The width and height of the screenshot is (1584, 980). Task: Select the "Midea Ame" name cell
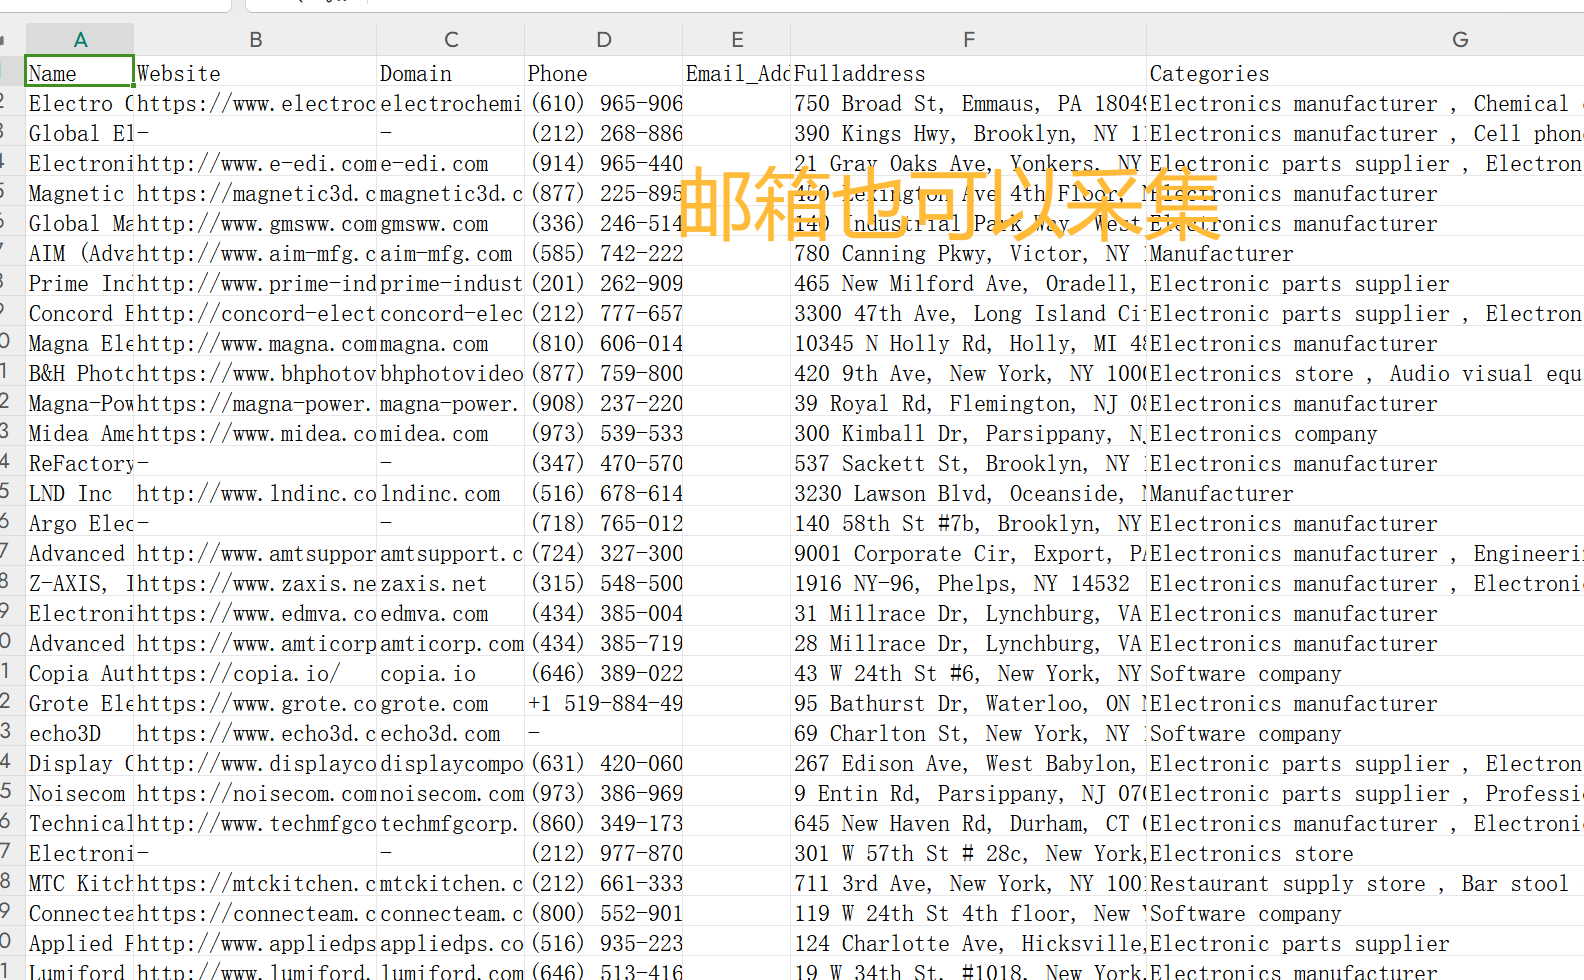pos(80,433)
